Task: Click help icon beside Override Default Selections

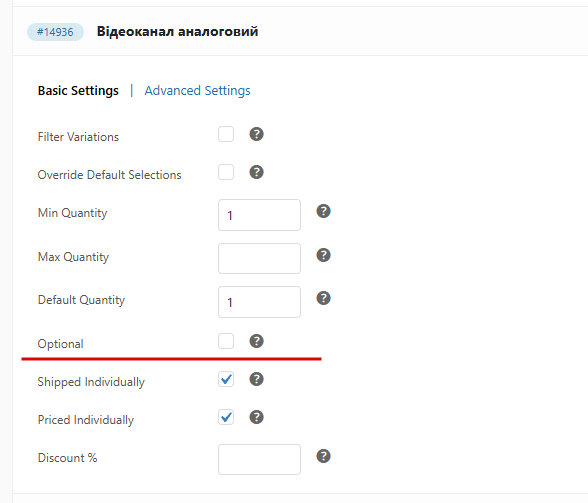Action: click(256, 172)
